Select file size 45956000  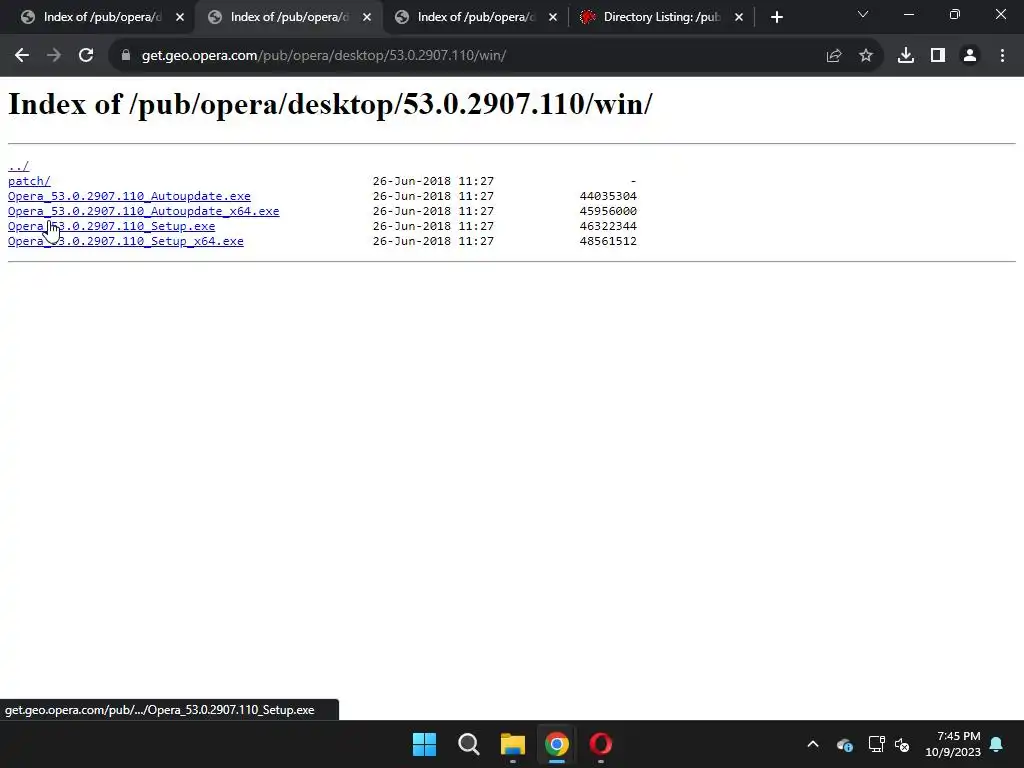[608, 211]
